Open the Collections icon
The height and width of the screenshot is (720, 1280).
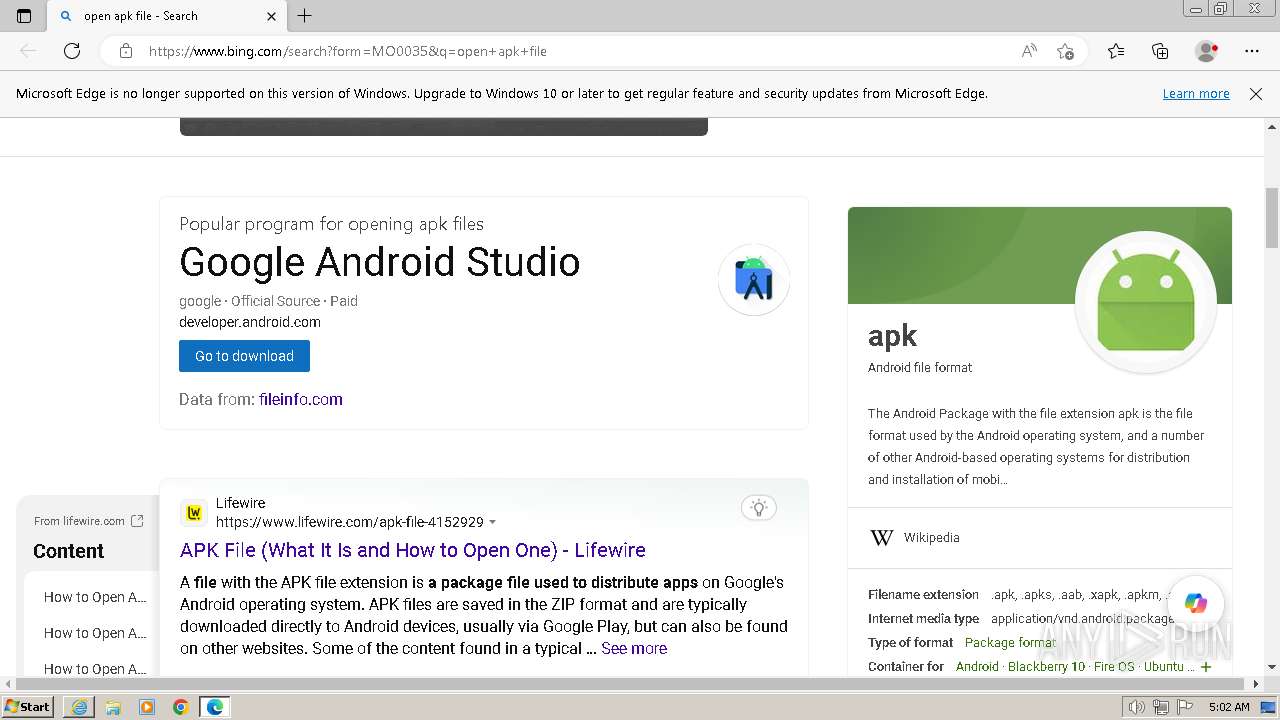click(x=1160, y=51)
